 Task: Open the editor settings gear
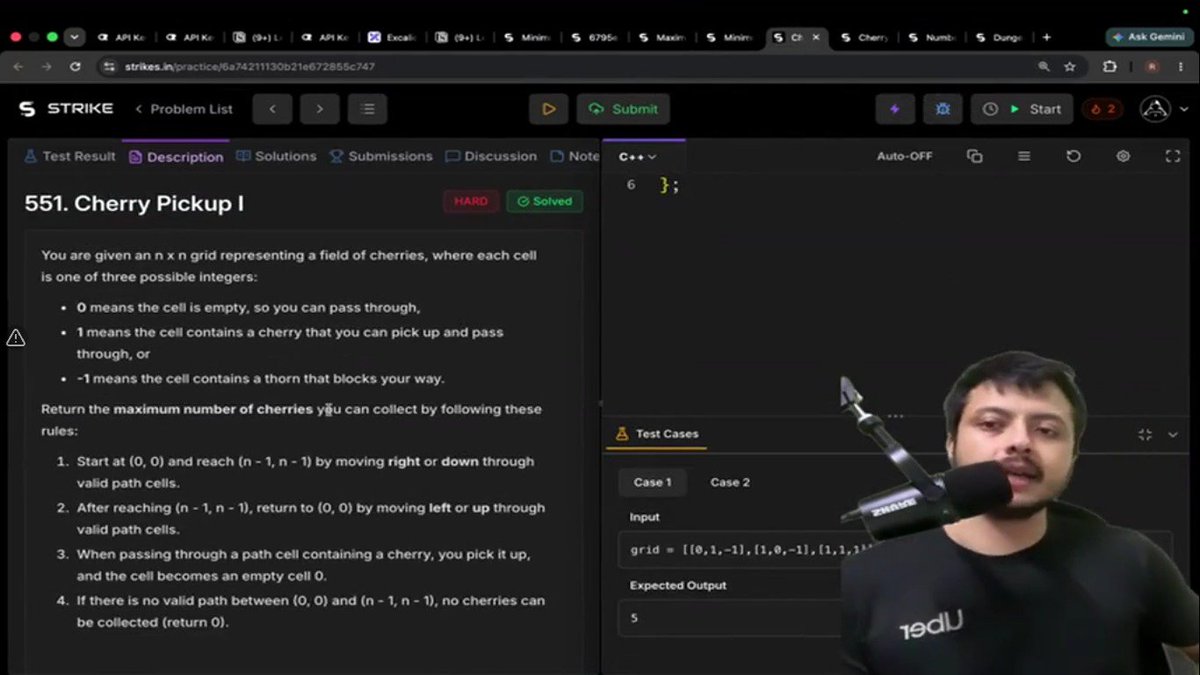[1123, 156]
